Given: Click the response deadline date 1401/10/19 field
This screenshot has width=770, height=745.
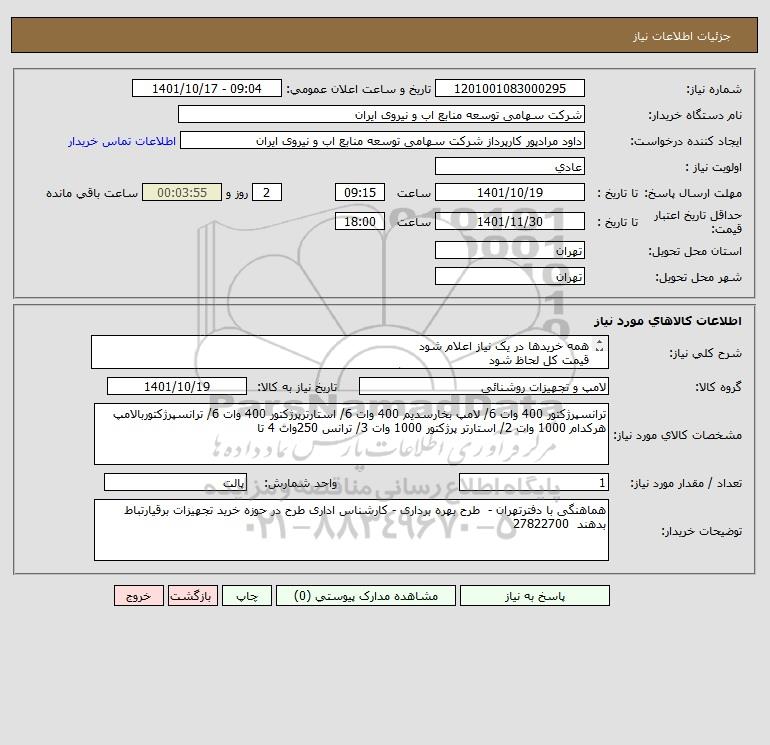Looking at the screenshot, I should 510,193.
